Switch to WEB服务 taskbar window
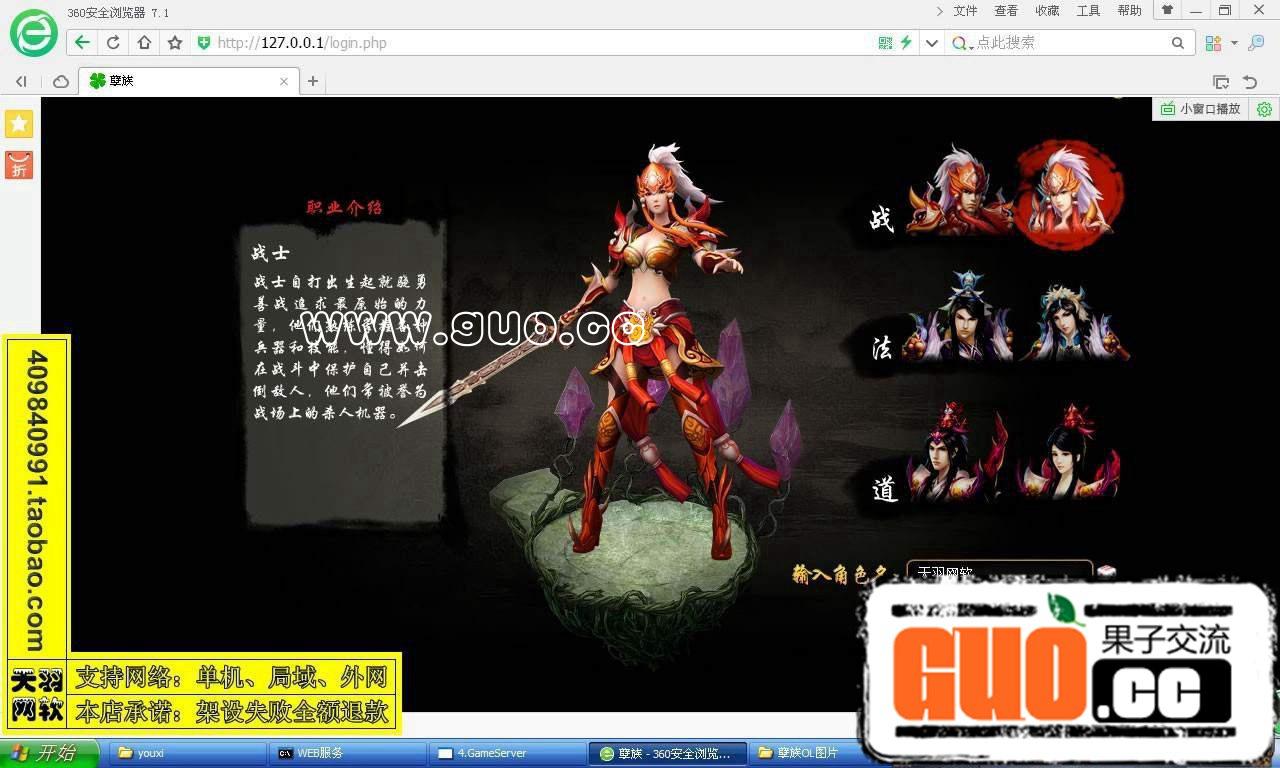1280x768 pixels. click(346, 753)
